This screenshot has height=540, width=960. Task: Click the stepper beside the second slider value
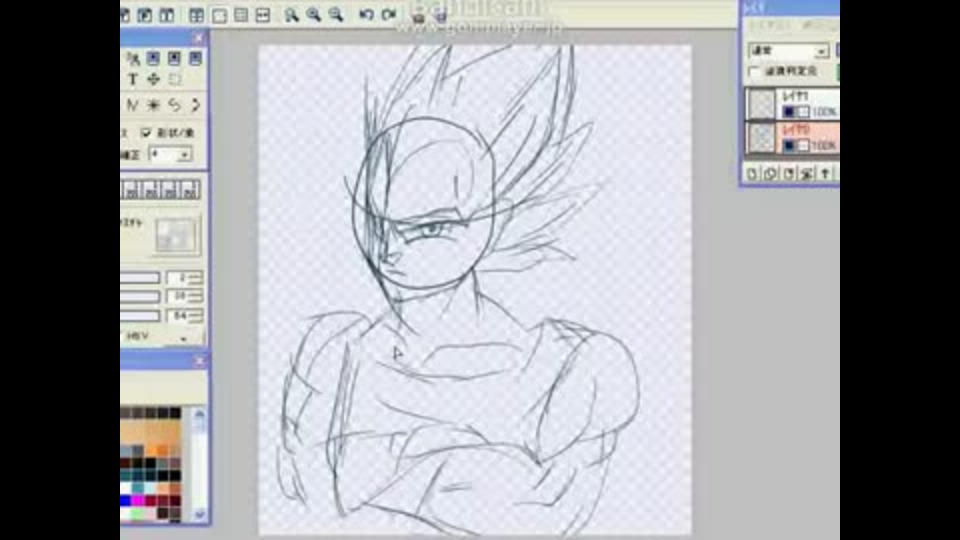tap(195, 298)
